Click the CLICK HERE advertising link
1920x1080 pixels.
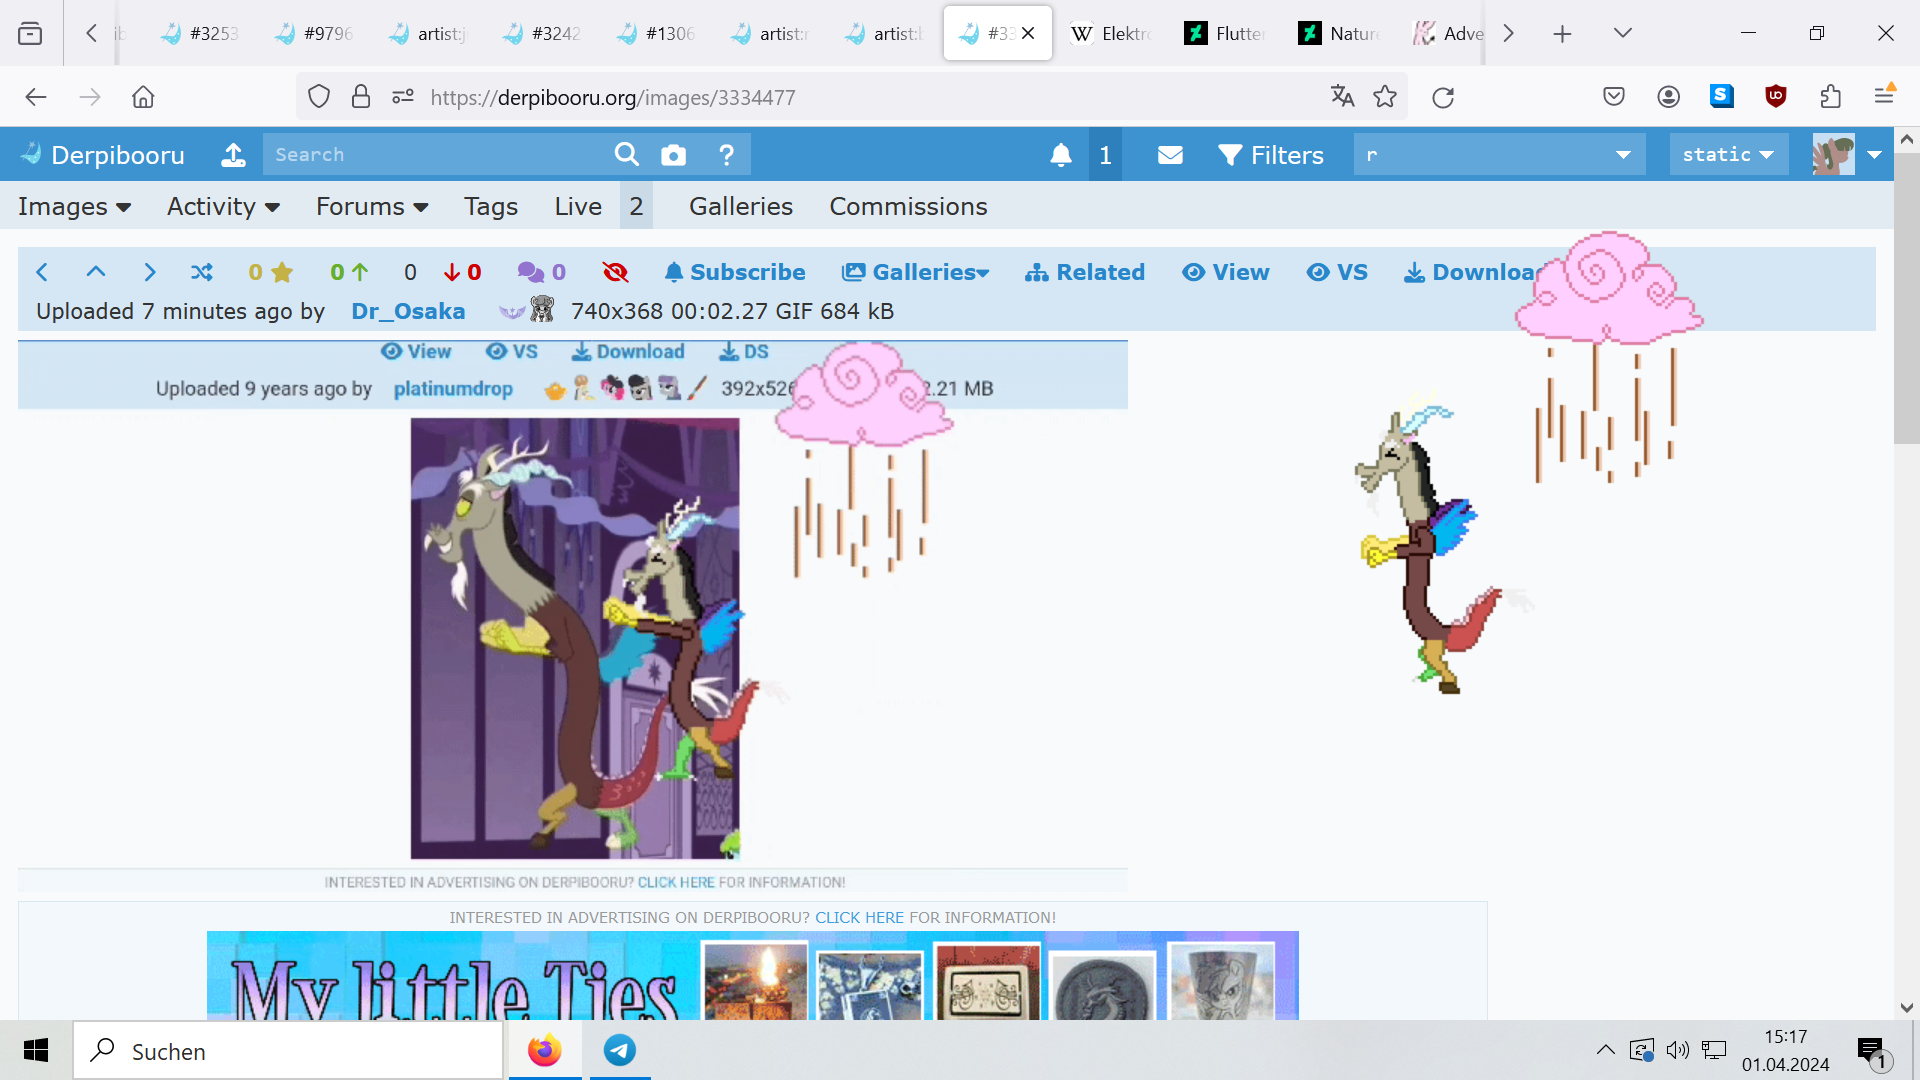[858, 917]
